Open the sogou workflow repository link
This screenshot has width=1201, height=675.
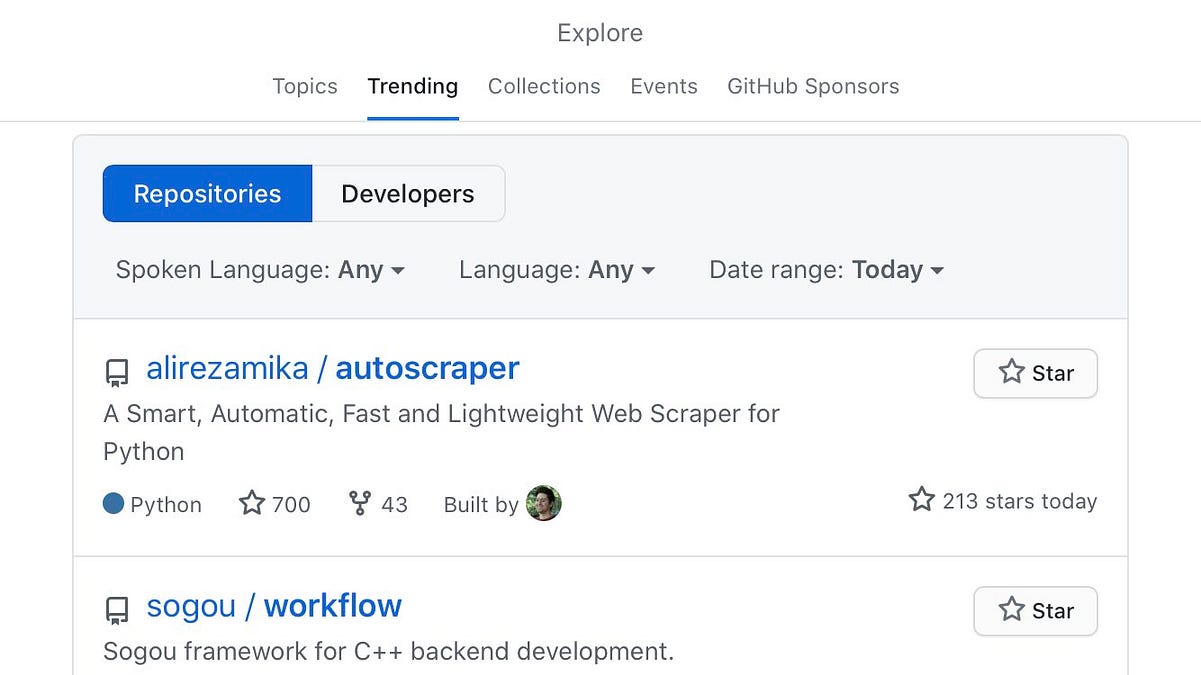point(272,605)
